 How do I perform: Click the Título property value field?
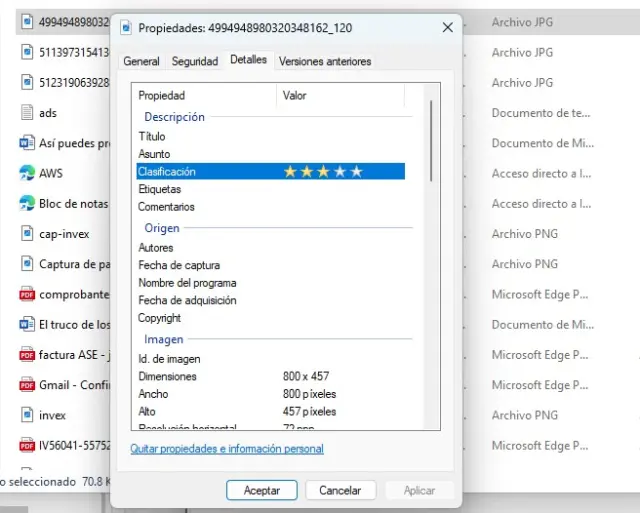click(340, 136)
